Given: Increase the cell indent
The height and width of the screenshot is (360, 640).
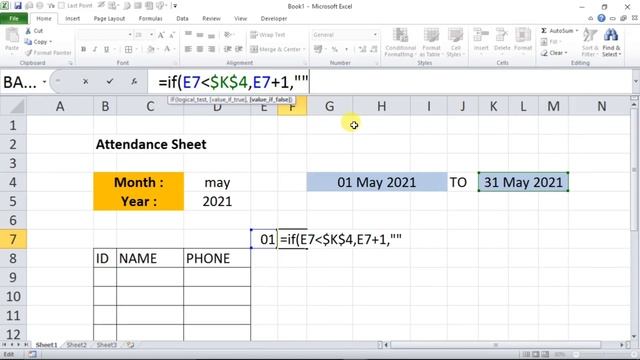Looking at the screenshot, I should tap(239, 49).
